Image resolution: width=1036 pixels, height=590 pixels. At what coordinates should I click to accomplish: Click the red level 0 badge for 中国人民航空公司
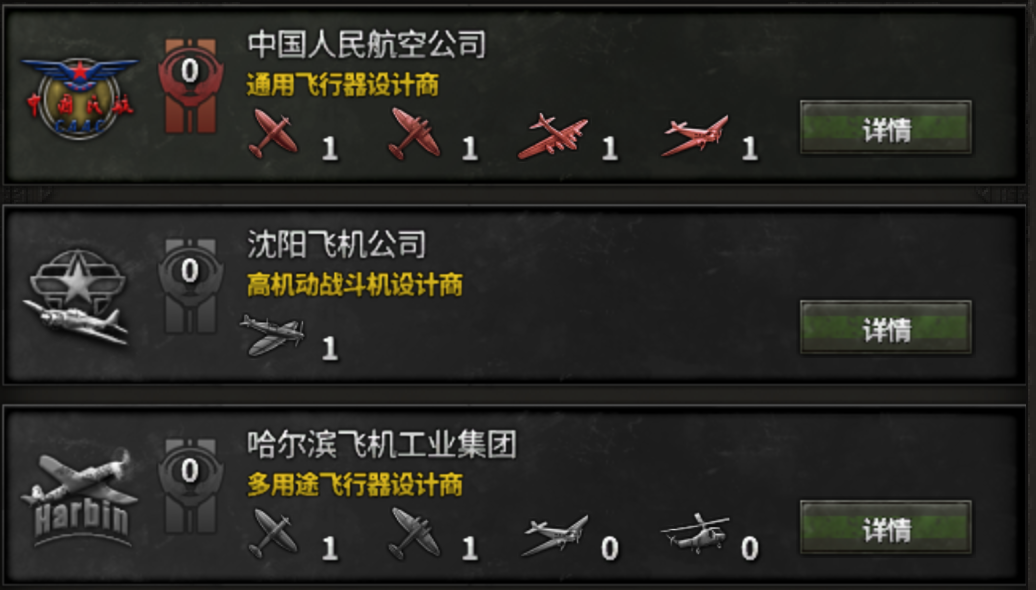[190, 86]
